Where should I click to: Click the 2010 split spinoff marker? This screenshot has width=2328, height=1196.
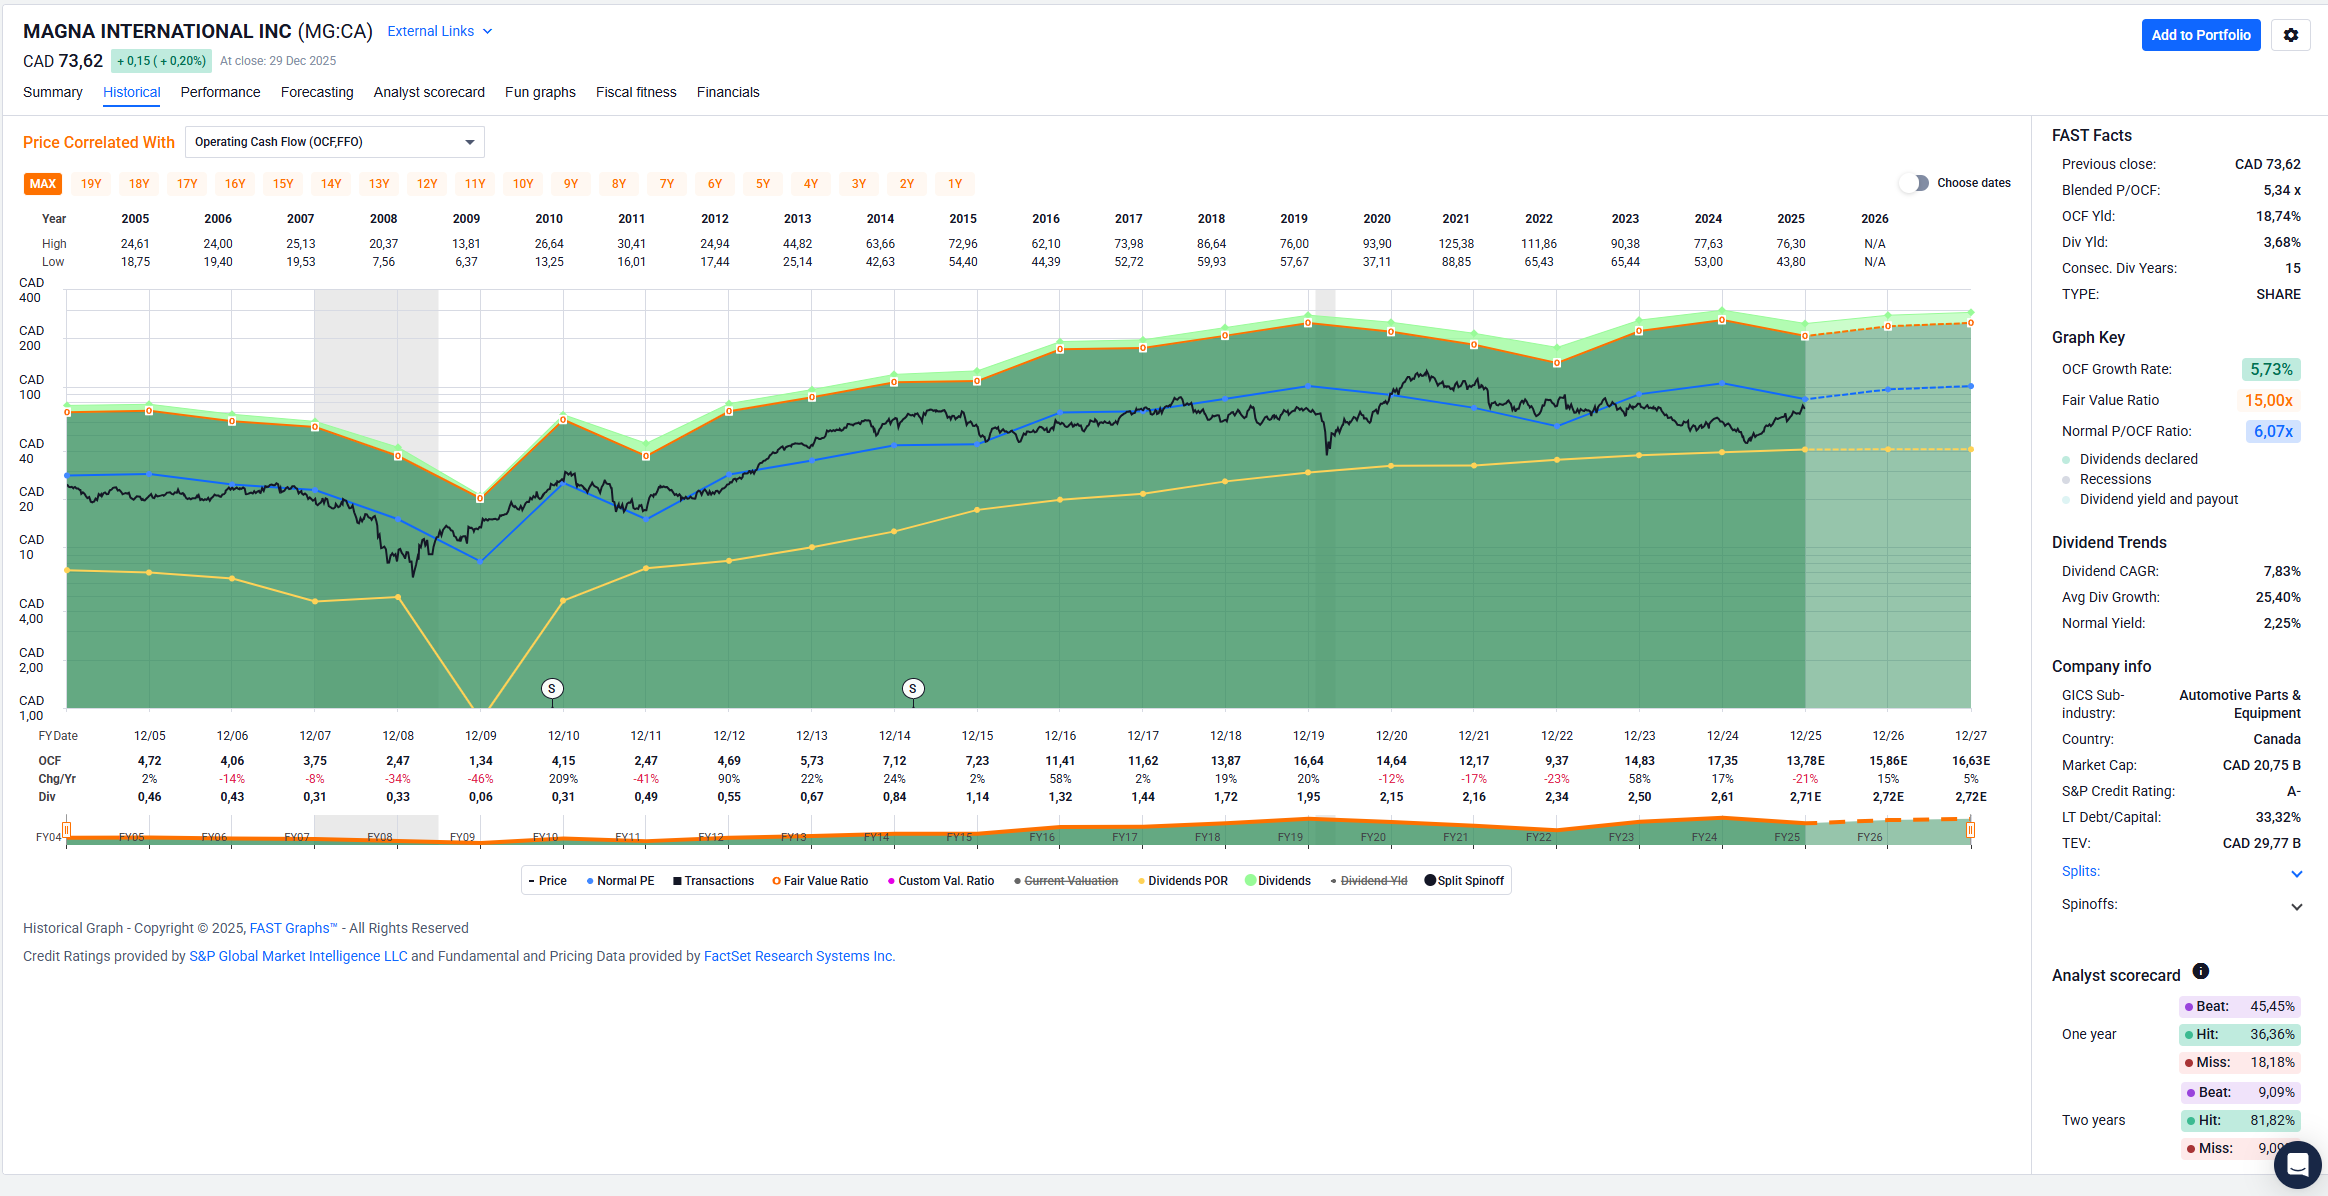pos(552,688)
